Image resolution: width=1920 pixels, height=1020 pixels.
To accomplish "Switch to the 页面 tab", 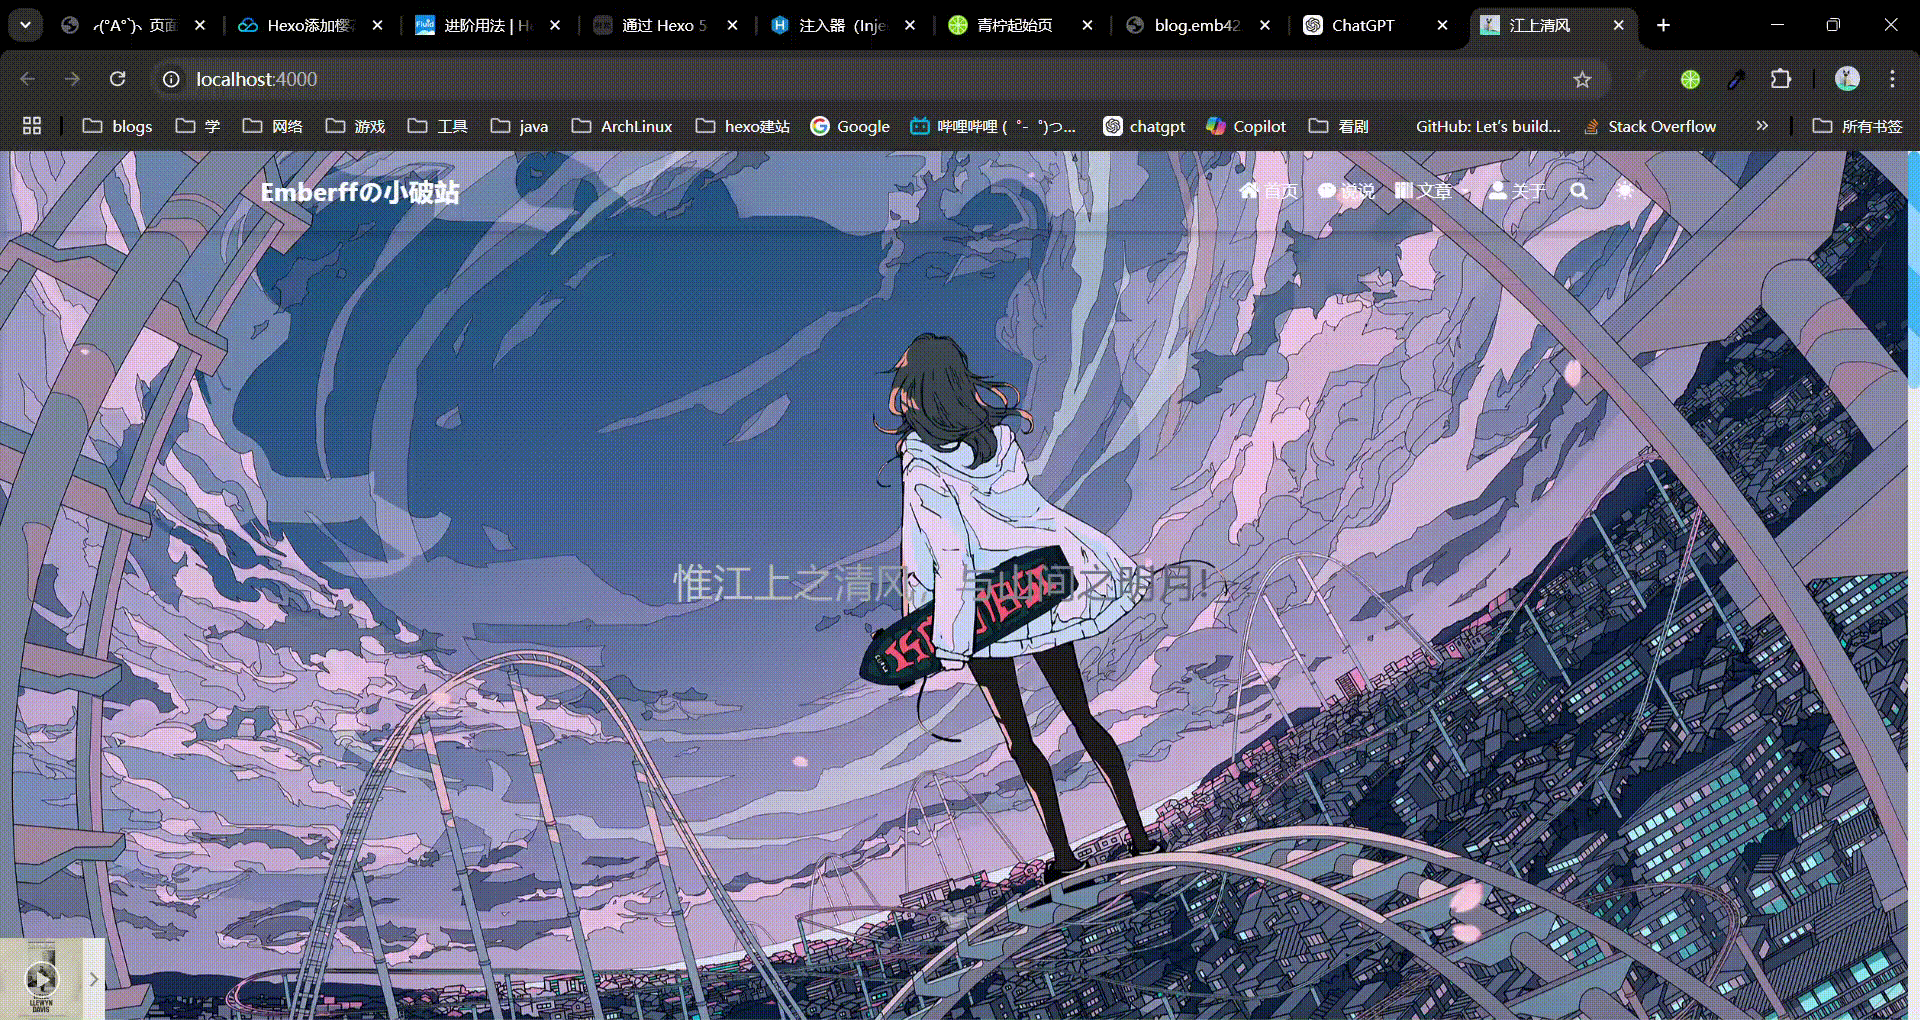I will click(x=132, y=25).
